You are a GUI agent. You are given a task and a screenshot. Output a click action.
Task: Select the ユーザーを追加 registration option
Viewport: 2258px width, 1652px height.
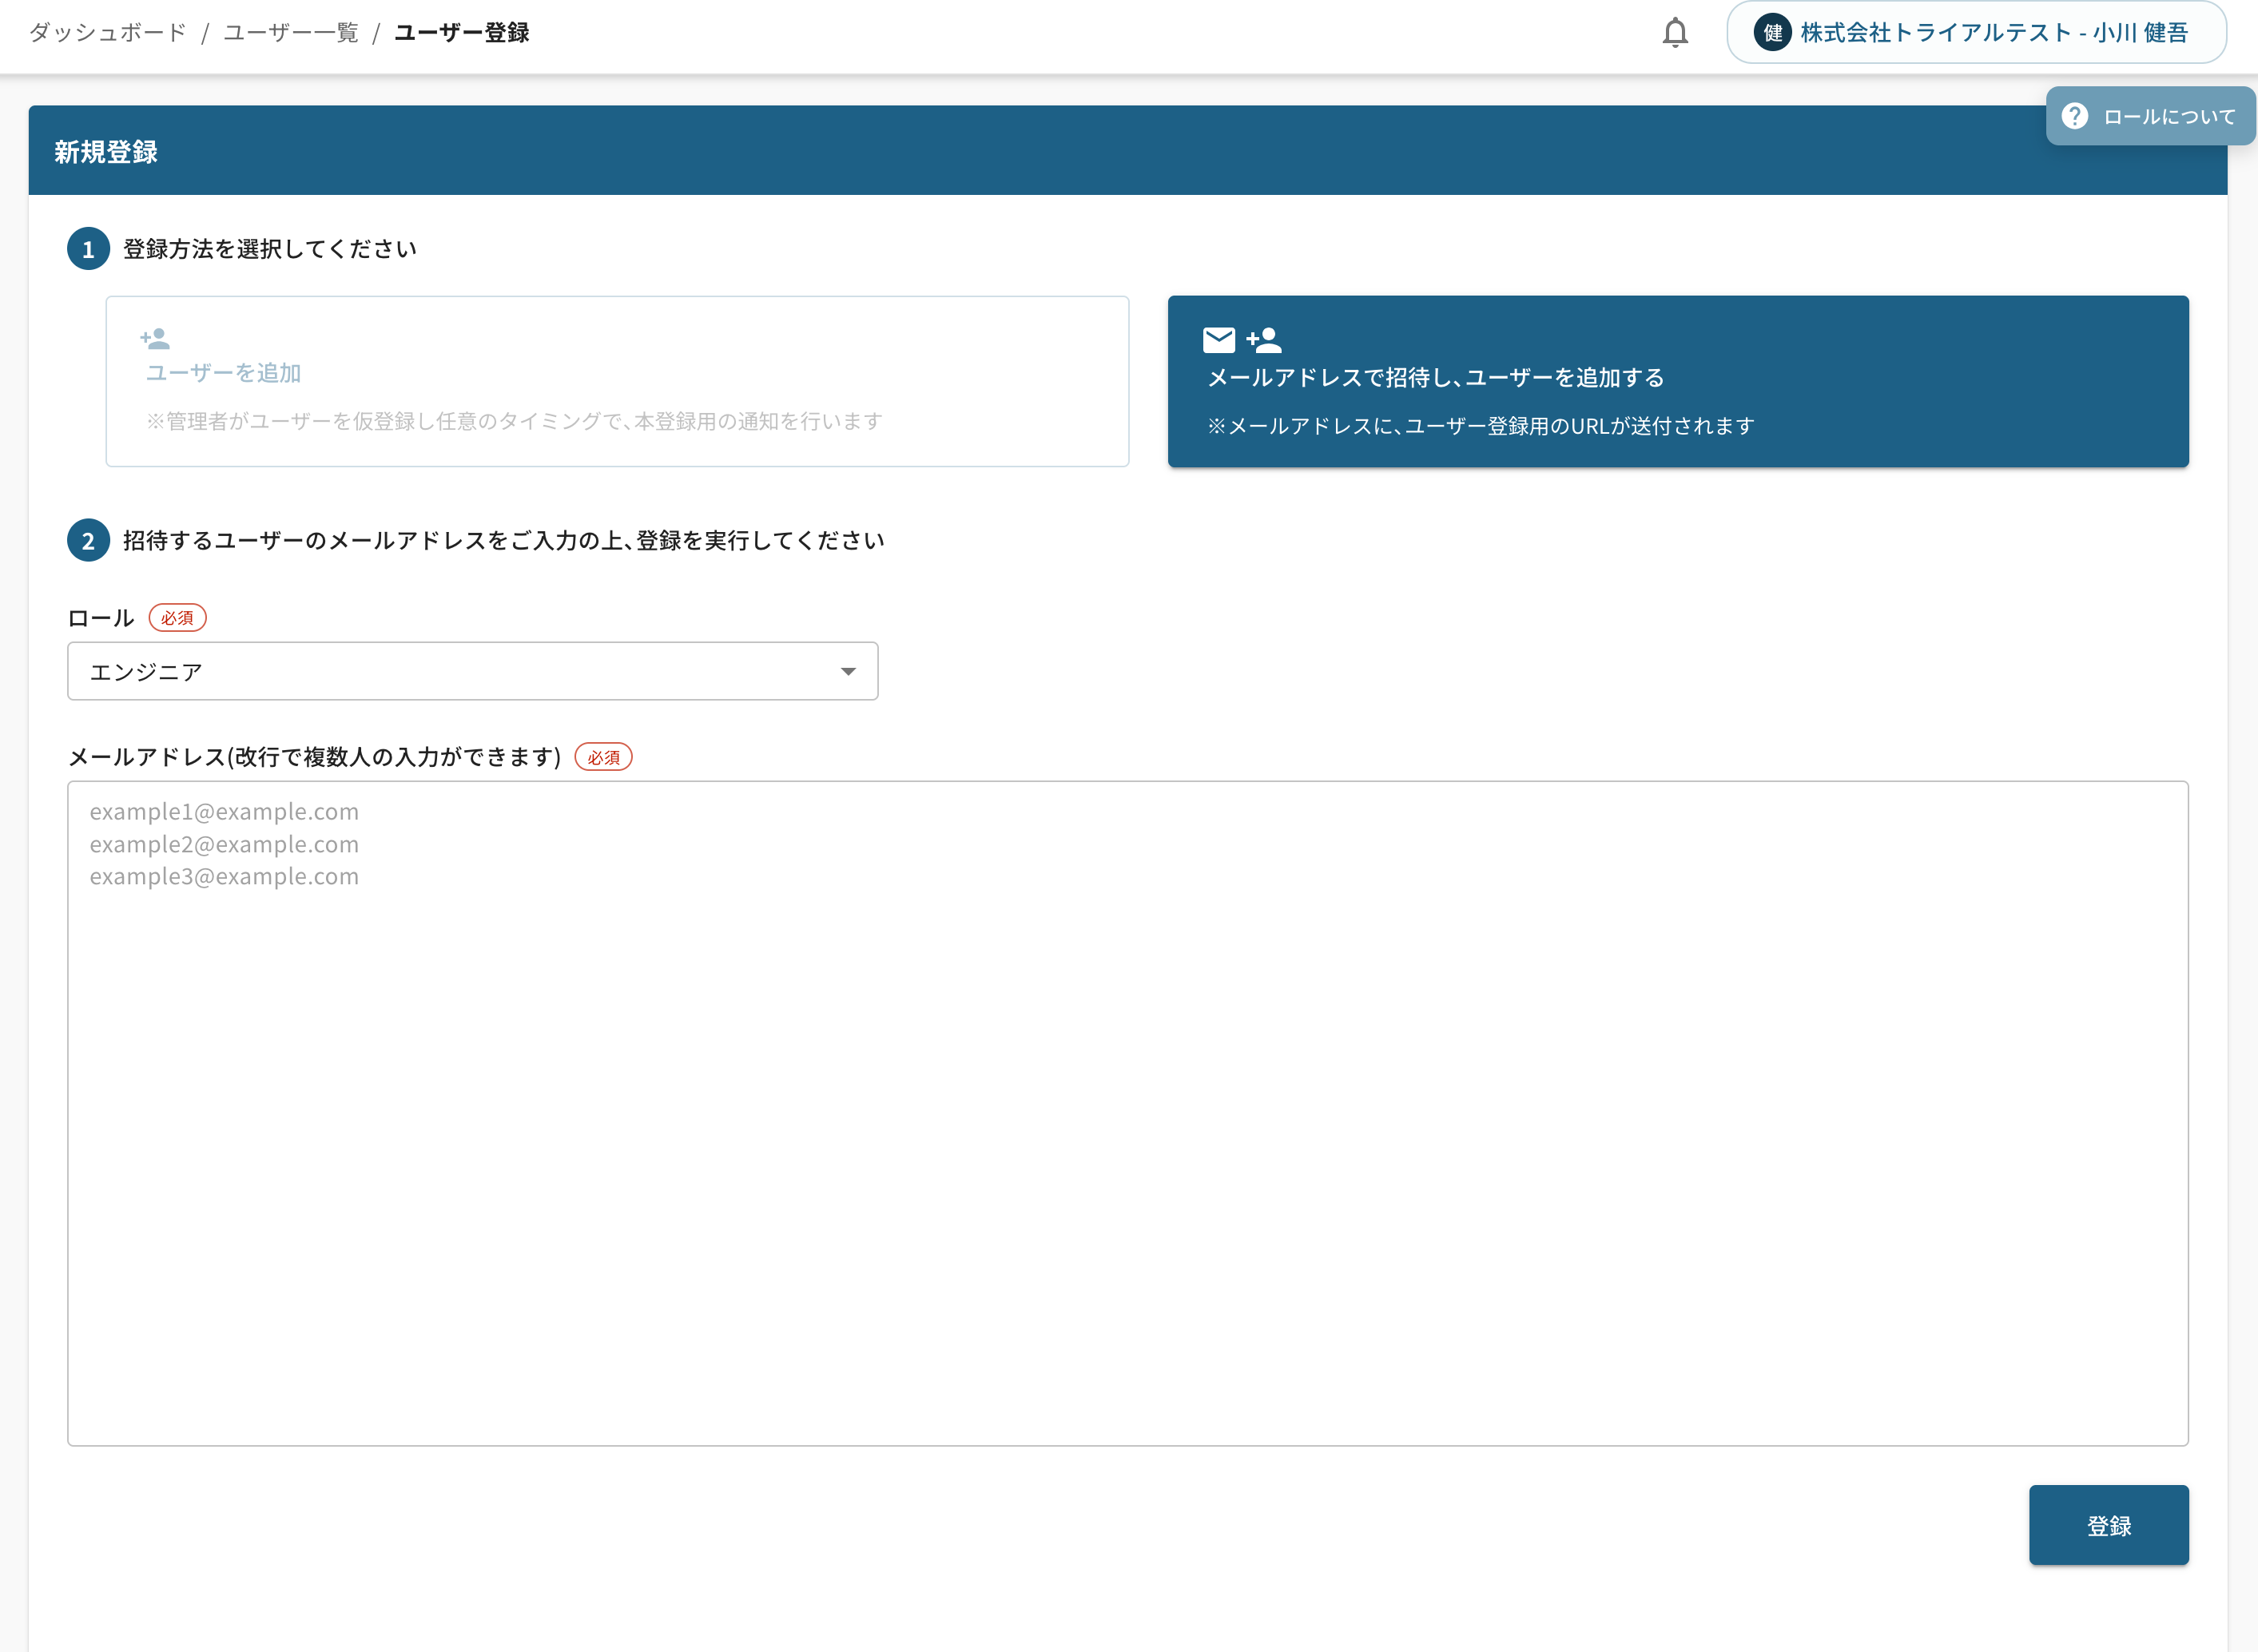pos(617,381)
